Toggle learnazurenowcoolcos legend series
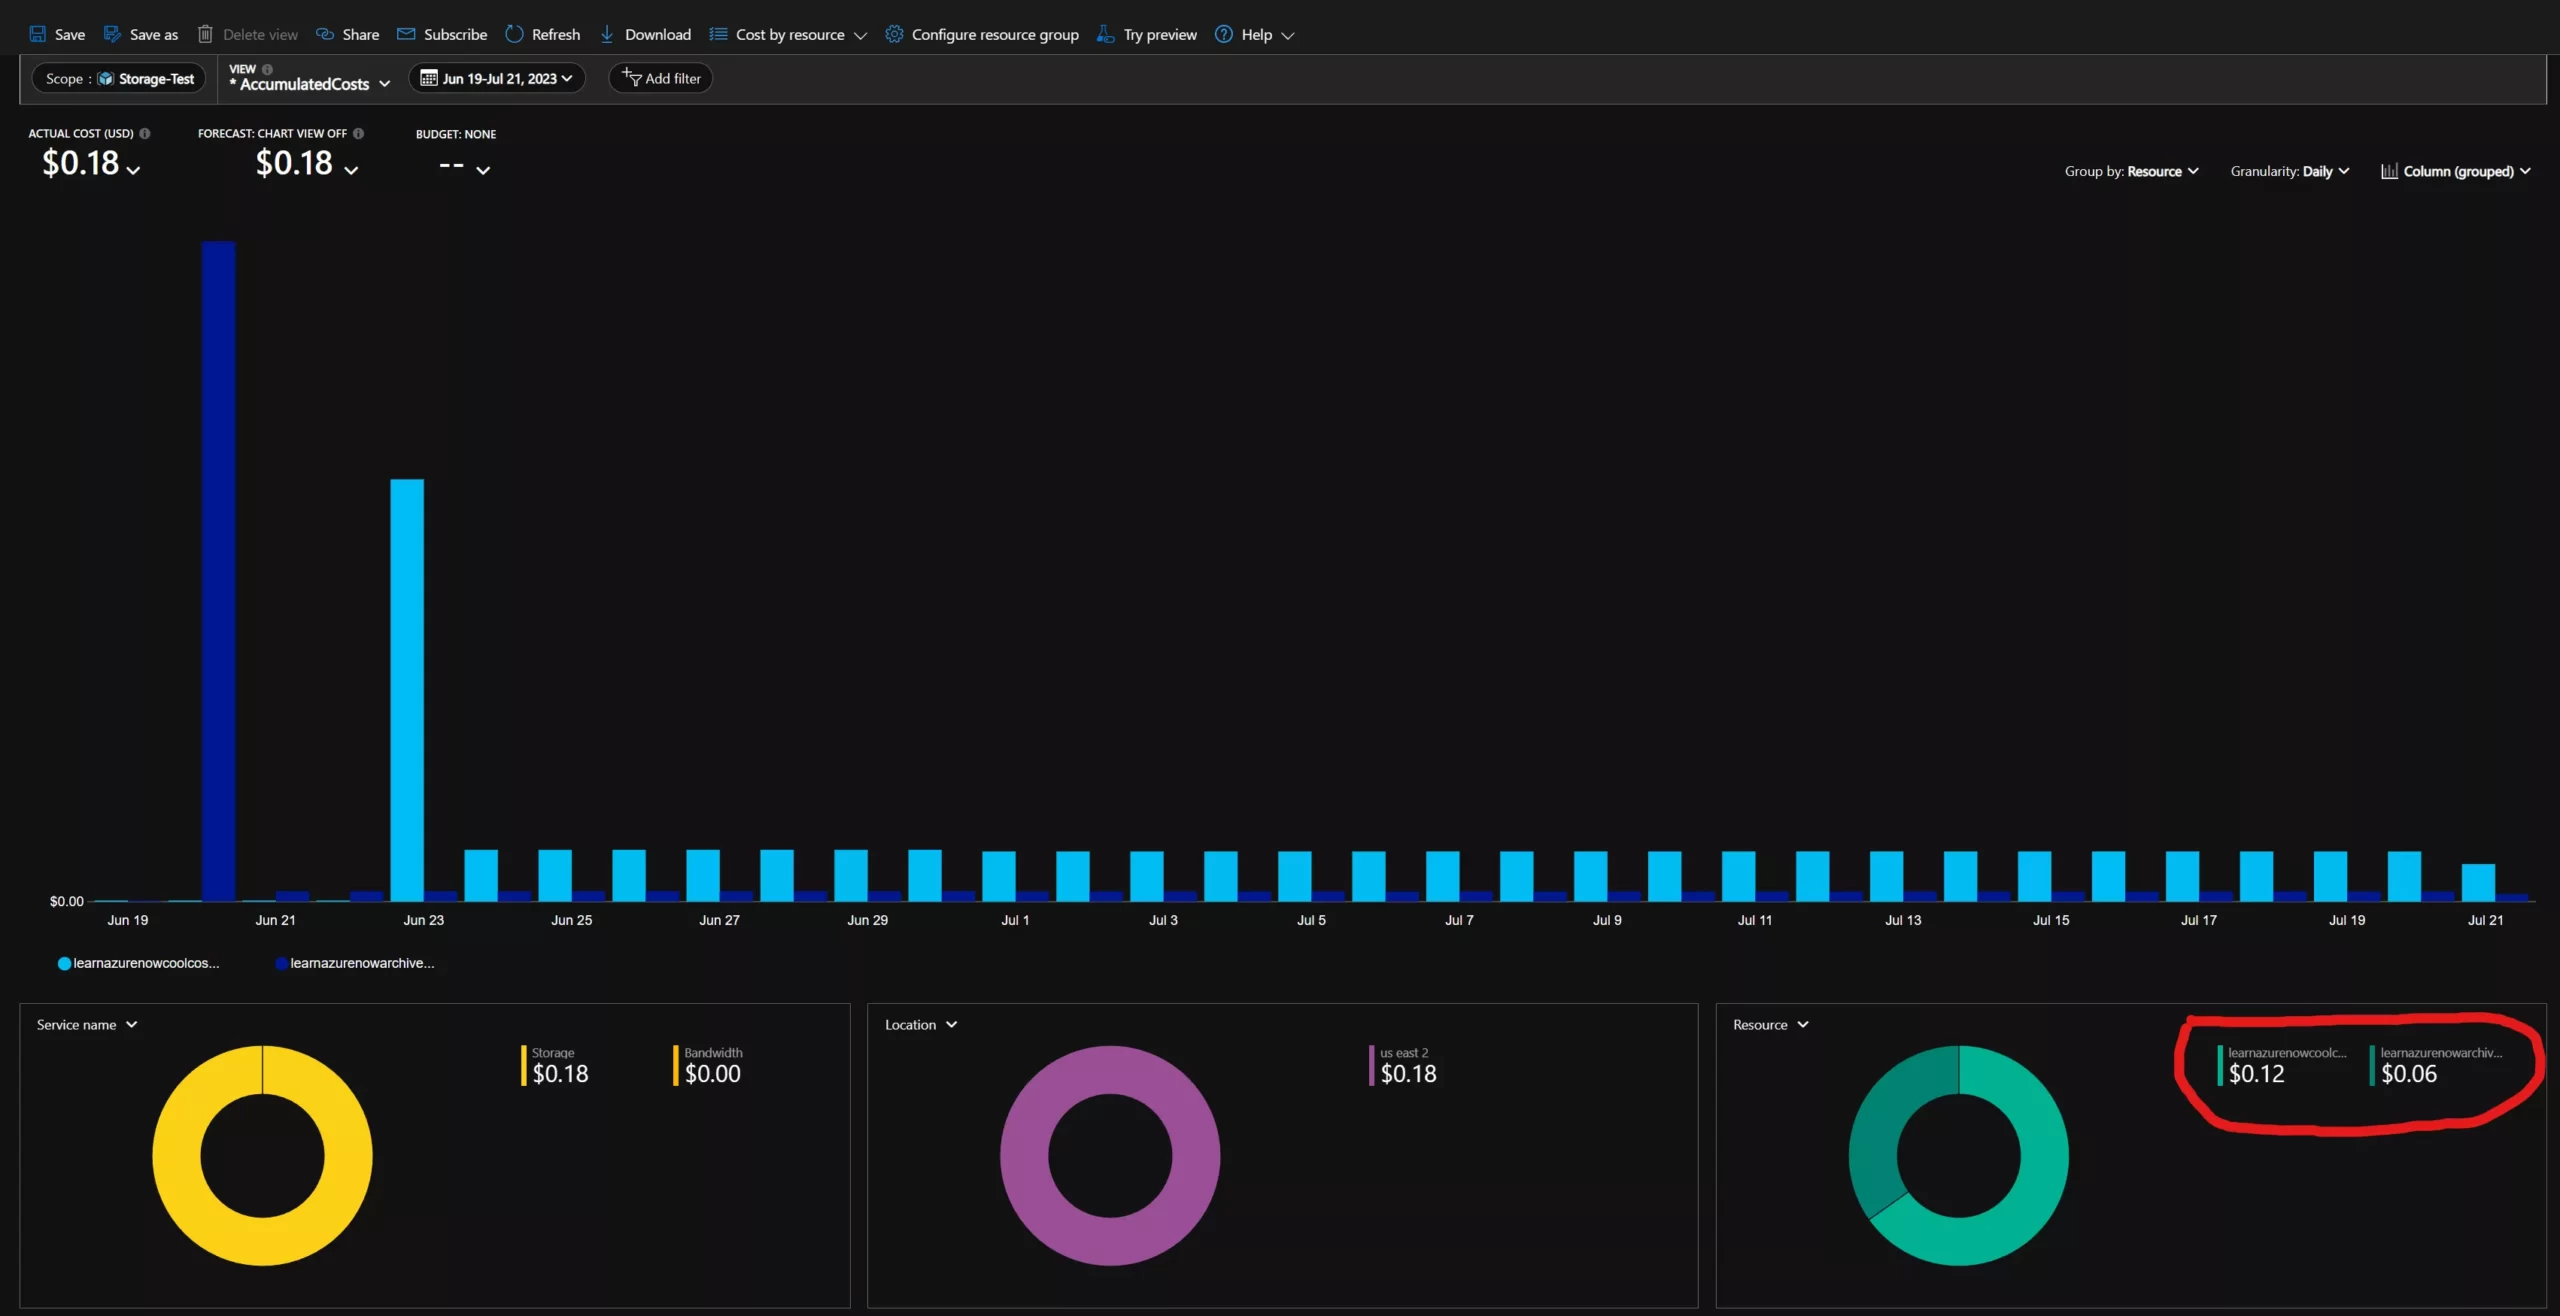Image resolution: width=2560 pixels, height=1316 pixels. (140, 963)
